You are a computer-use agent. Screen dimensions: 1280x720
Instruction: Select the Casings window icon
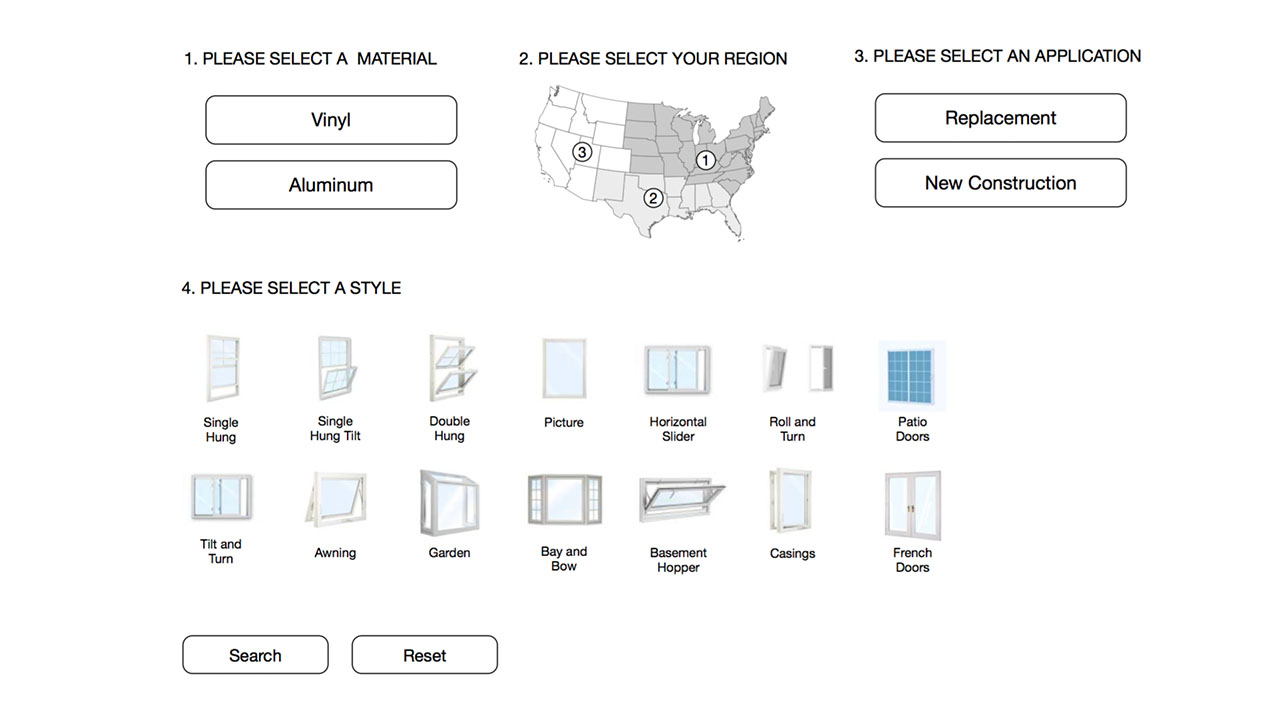[x=792, y=500]
